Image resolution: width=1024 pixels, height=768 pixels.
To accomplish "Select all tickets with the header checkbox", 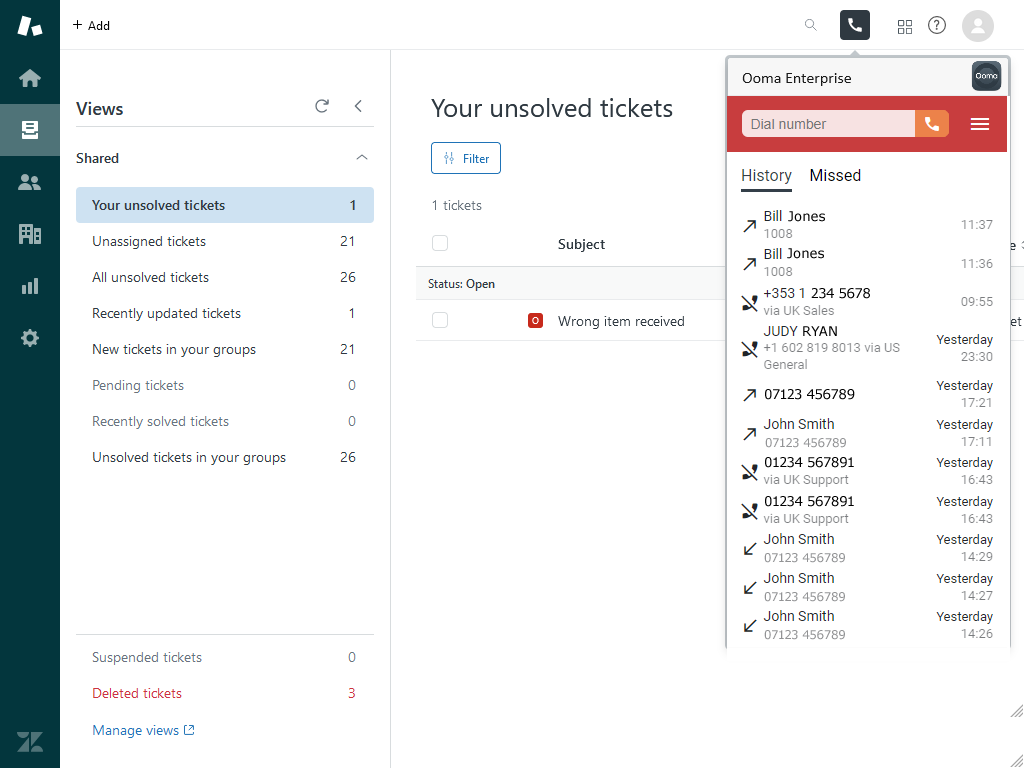I will [x=440, y=243].
